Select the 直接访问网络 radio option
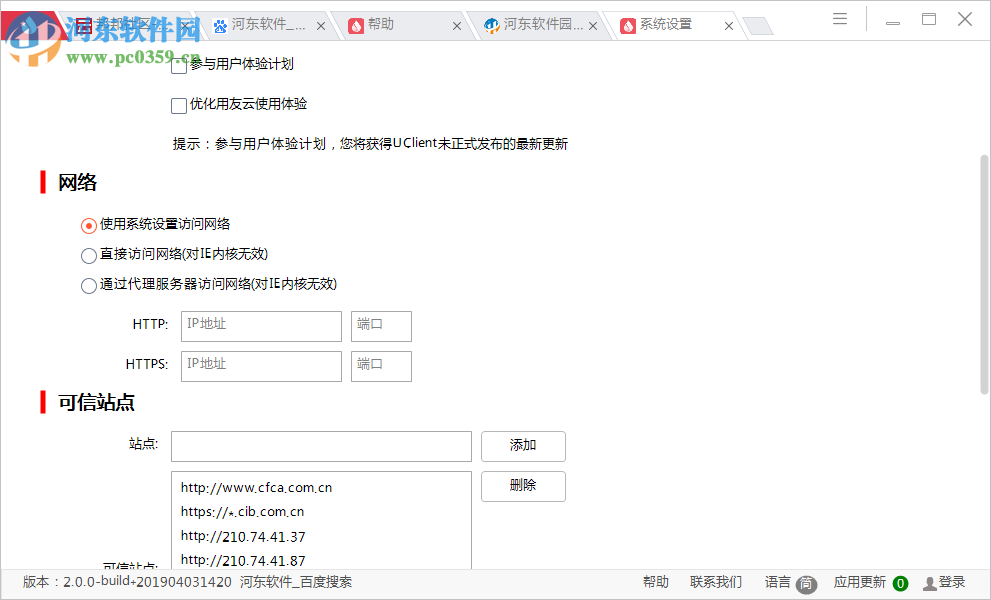 pyautogui.click(x=88, y=255)
